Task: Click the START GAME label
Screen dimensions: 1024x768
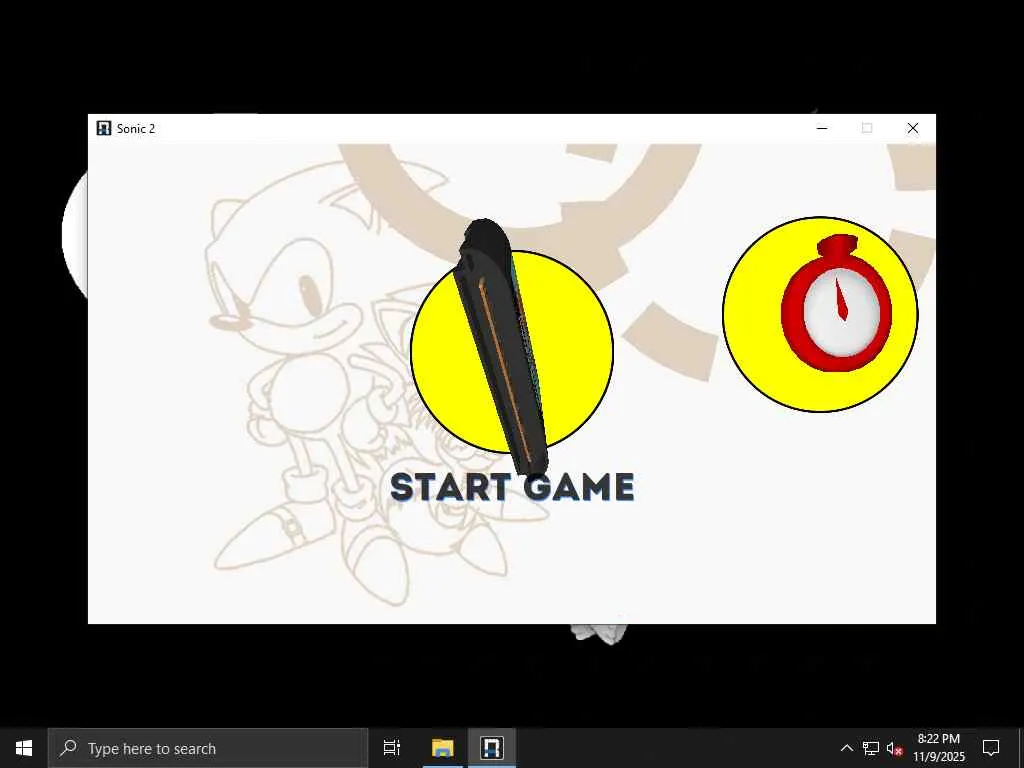Action: tap(512, 487)
